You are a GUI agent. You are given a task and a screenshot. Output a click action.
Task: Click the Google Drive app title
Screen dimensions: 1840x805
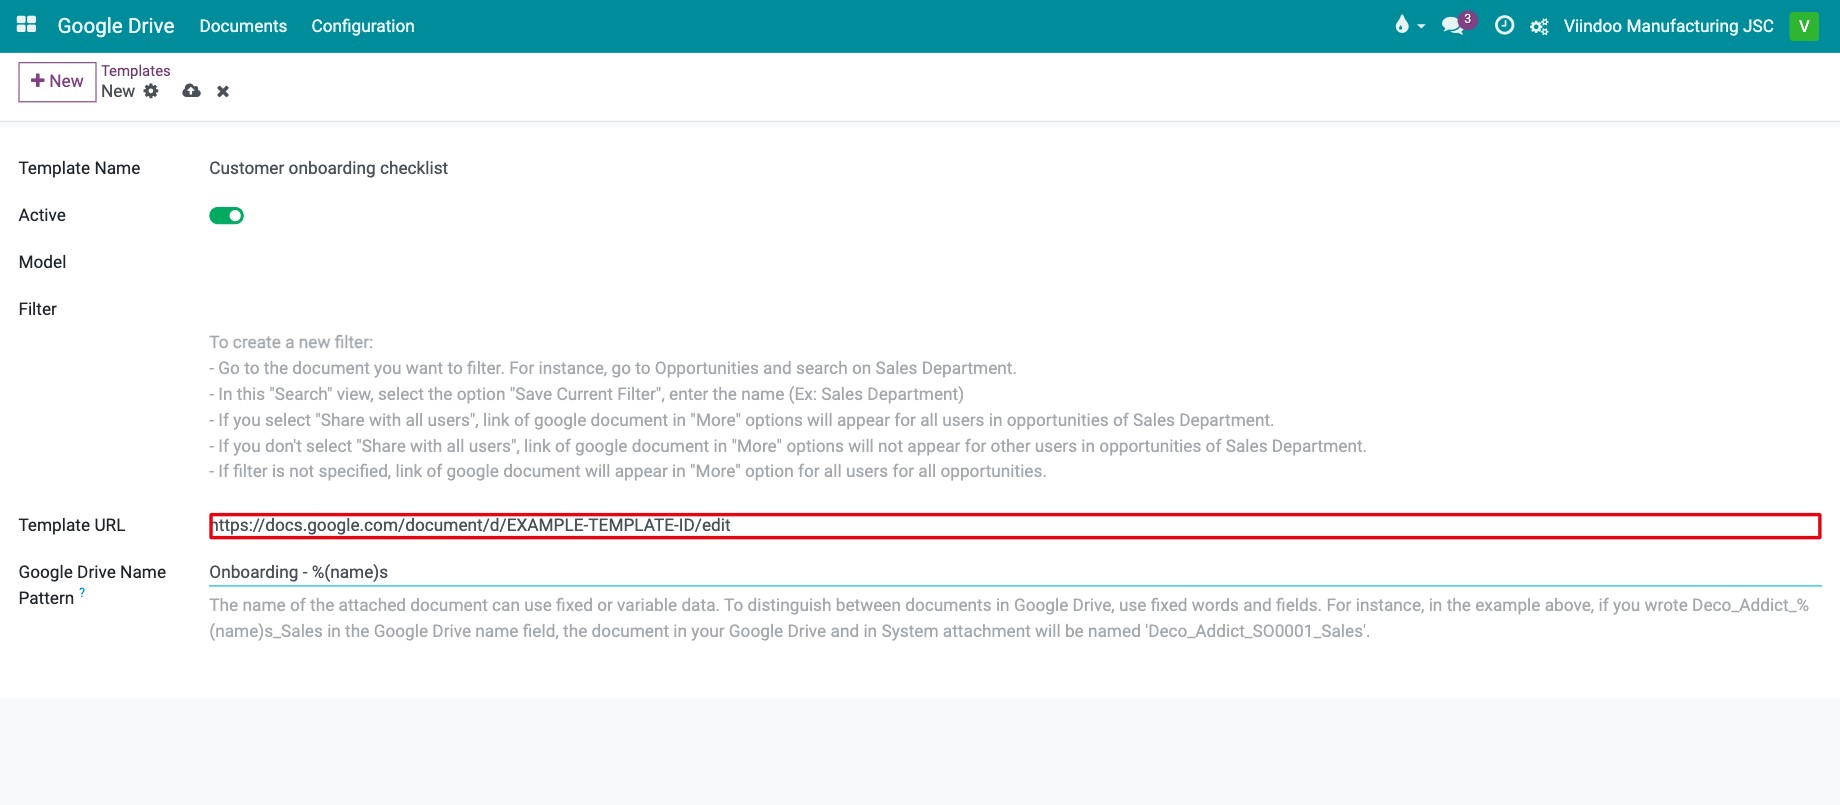pos(116,26)
